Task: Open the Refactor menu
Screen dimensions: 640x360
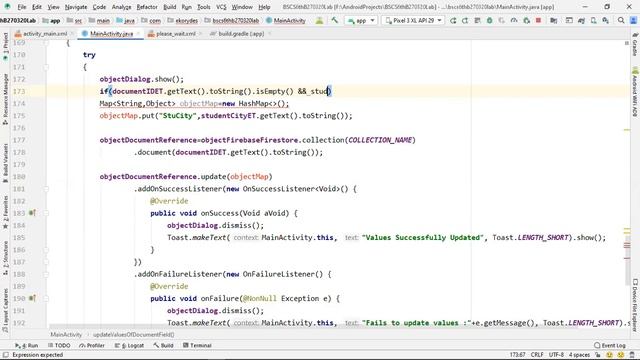Action: (147, 7)
